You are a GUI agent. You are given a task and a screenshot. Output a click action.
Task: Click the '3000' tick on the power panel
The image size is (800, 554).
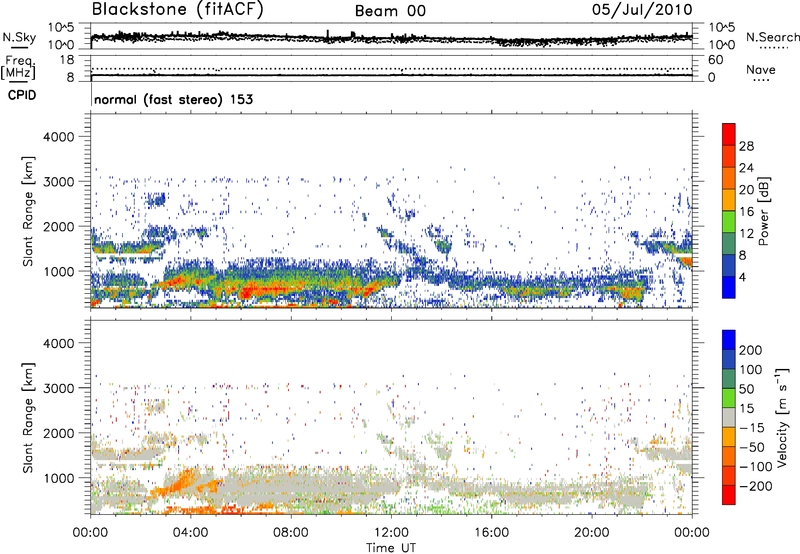58,182
